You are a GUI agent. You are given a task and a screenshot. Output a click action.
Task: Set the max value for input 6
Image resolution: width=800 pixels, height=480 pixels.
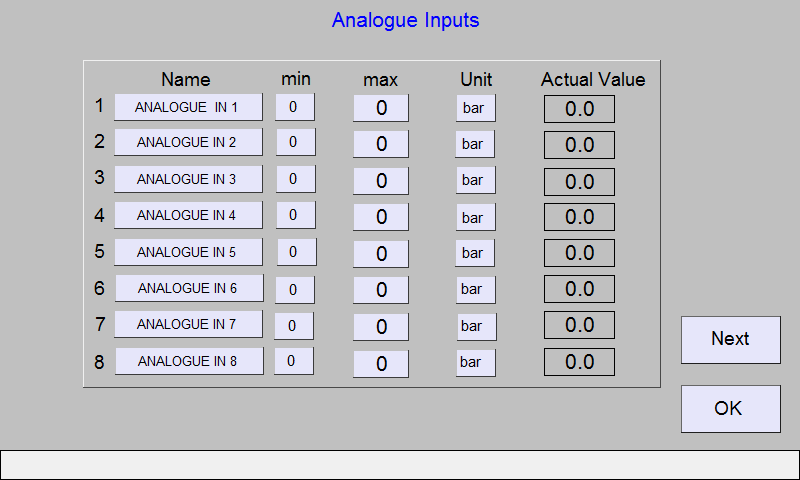(x=381, y=290)
